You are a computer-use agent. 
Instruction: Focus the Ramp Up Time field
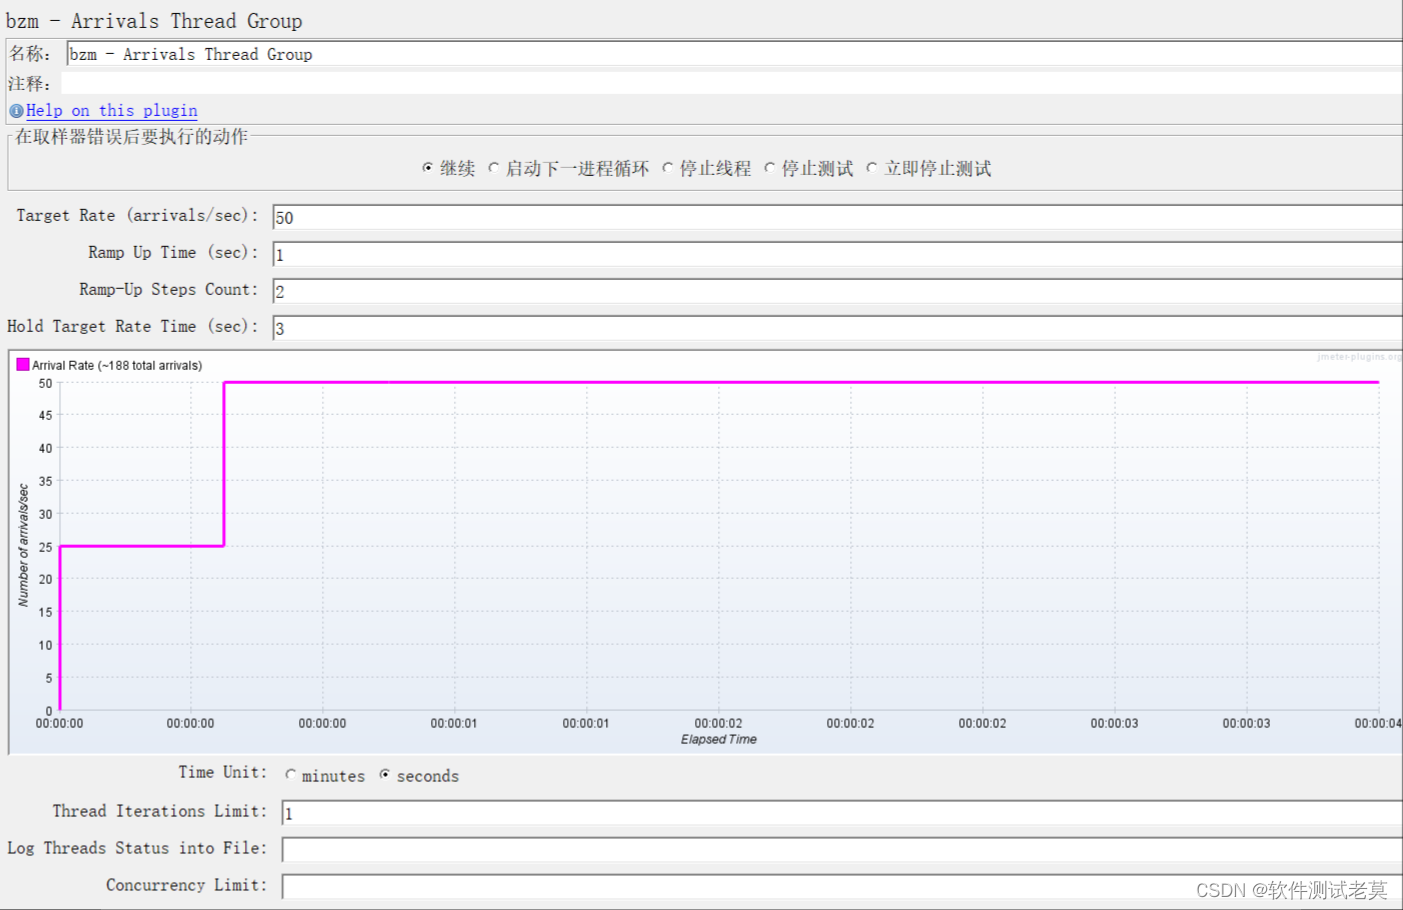tap(837, 254)
